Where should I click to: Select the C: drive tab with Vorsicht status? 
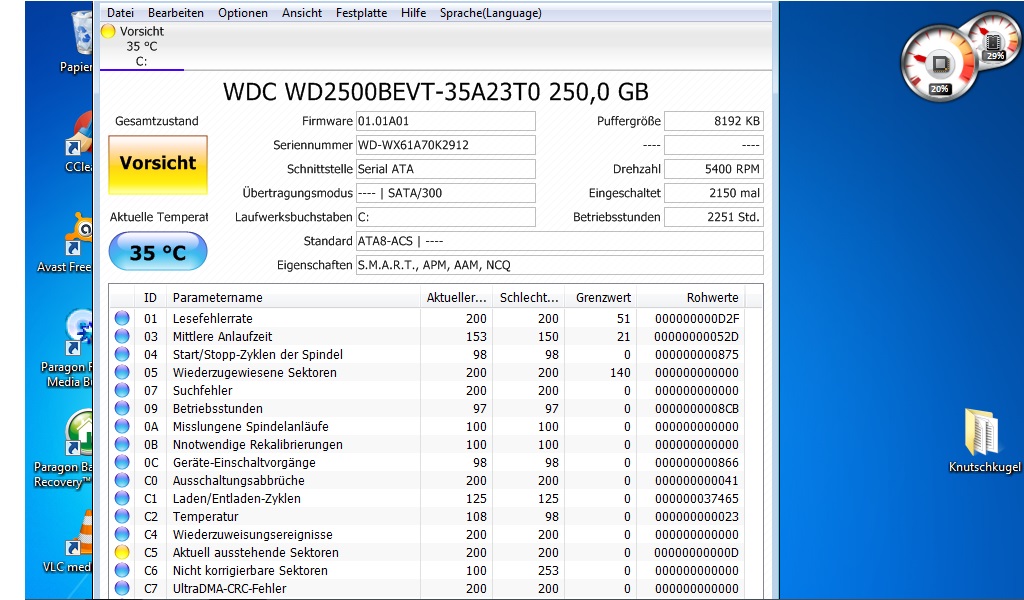[142, 46]
